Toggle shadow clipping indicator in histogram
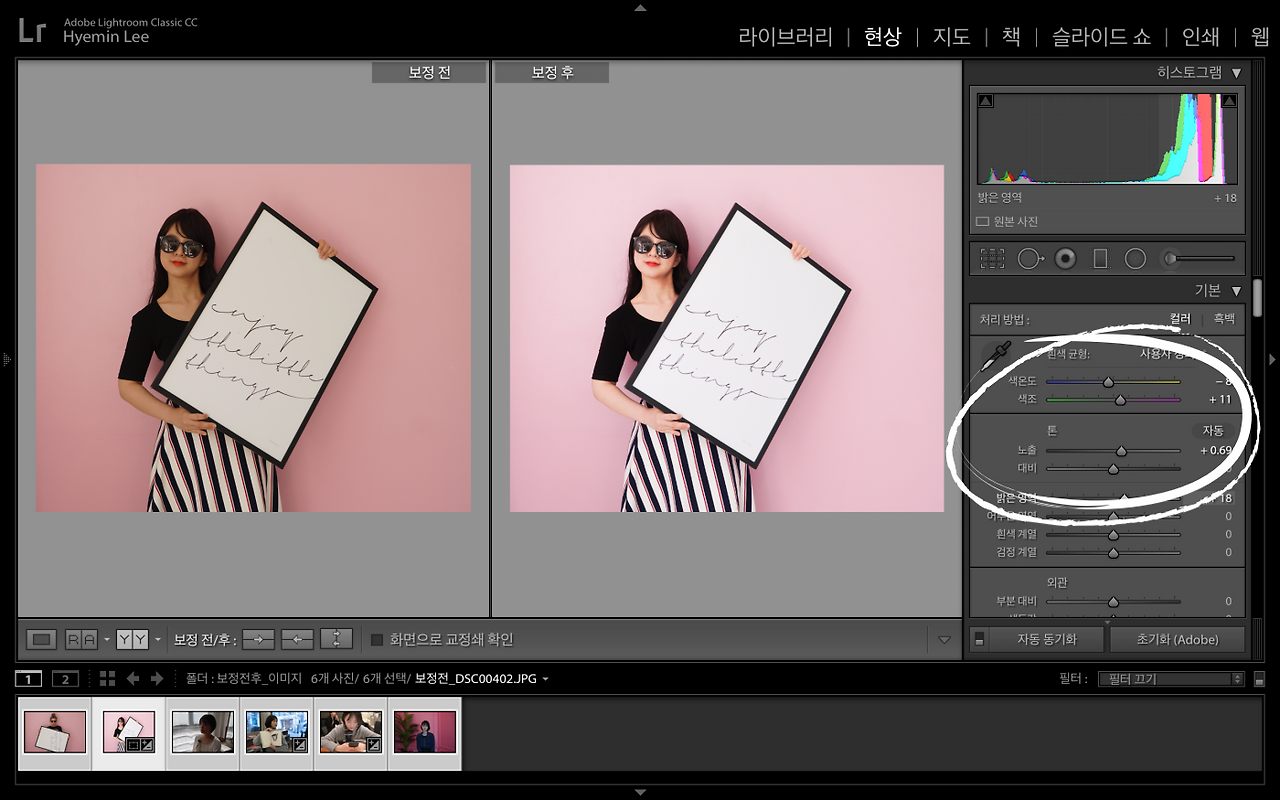 coord(986,100)
